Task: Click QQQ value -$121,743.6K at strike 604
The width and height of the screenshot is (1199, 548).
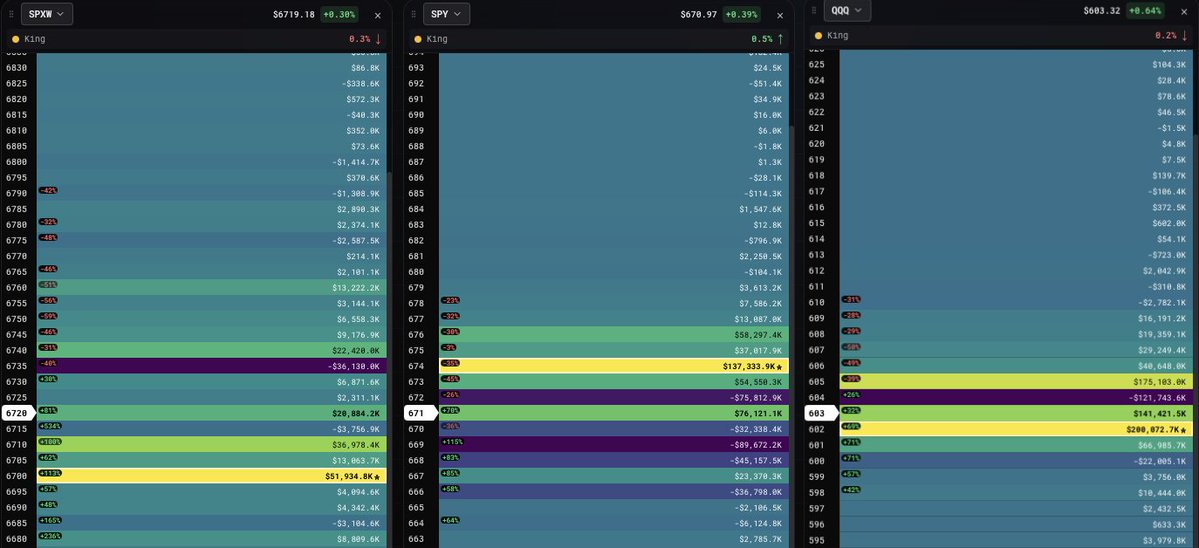Action: pos(1158,398)
